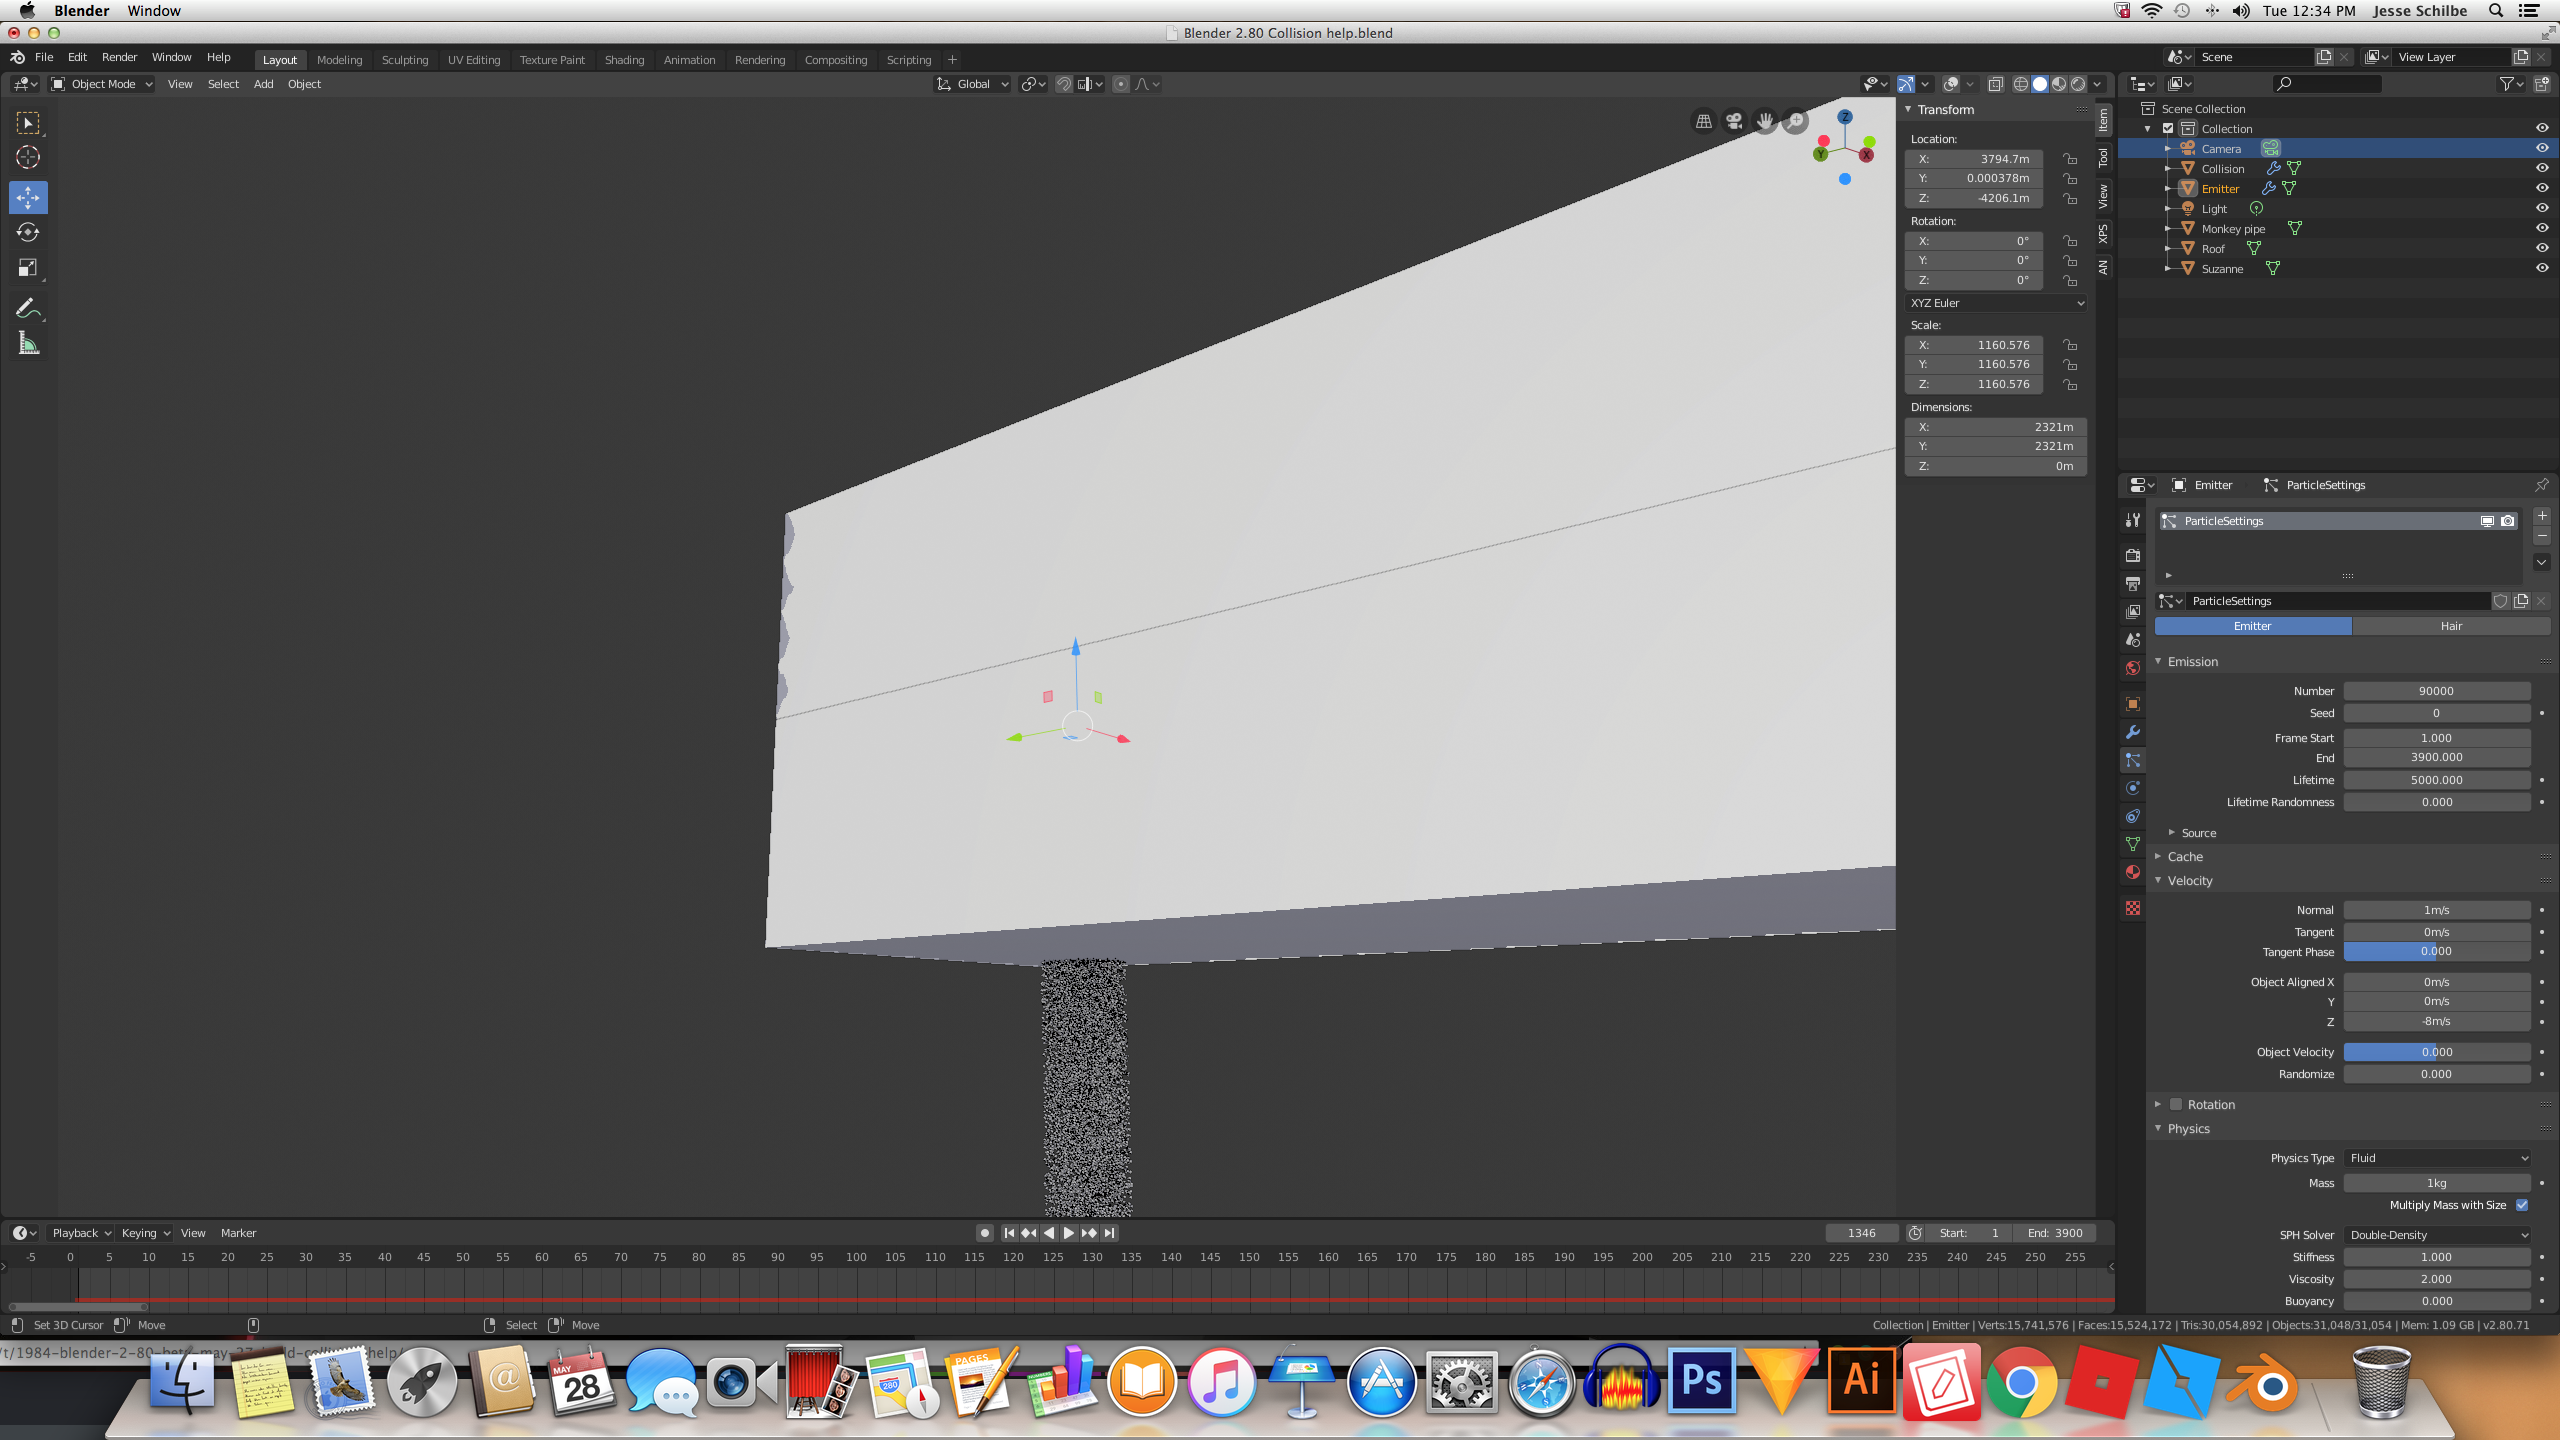
Task: Expand the Cache panel
Action: click(2184, 857)
